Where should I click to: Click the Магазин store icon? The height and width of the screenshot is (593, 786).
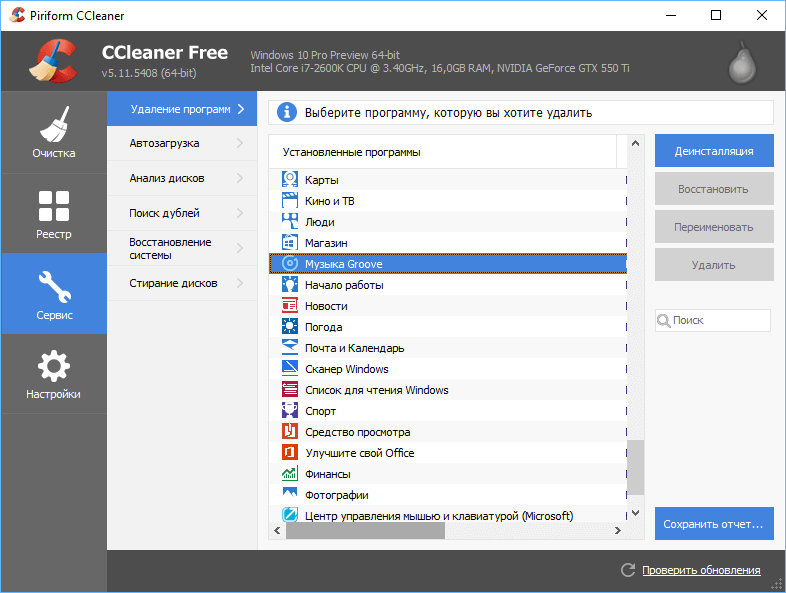pyautogui.click(x=290, y=243)
